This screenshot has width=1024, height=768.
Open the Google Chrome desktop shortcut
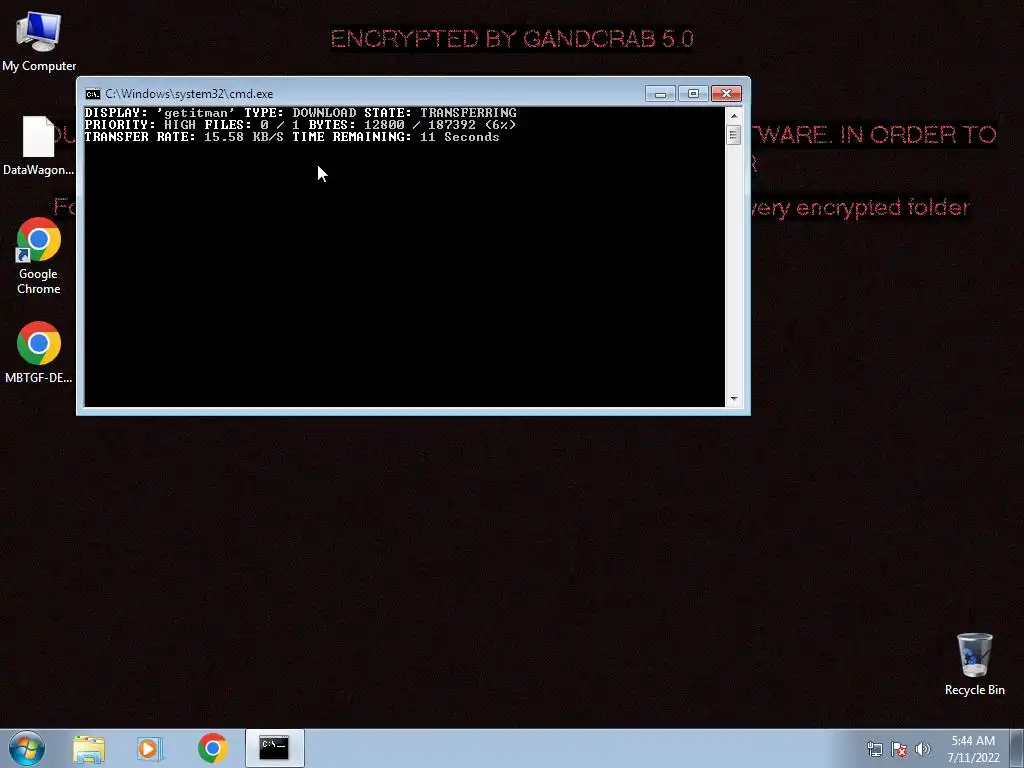39,256
